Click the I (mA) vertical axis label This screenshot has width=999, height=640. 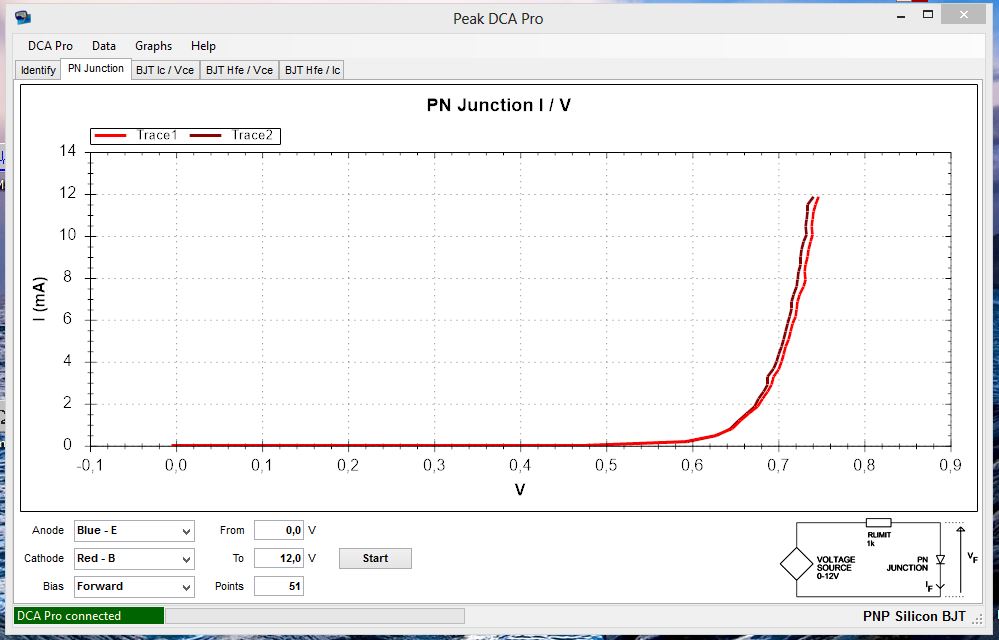click(x=40, y=299)
